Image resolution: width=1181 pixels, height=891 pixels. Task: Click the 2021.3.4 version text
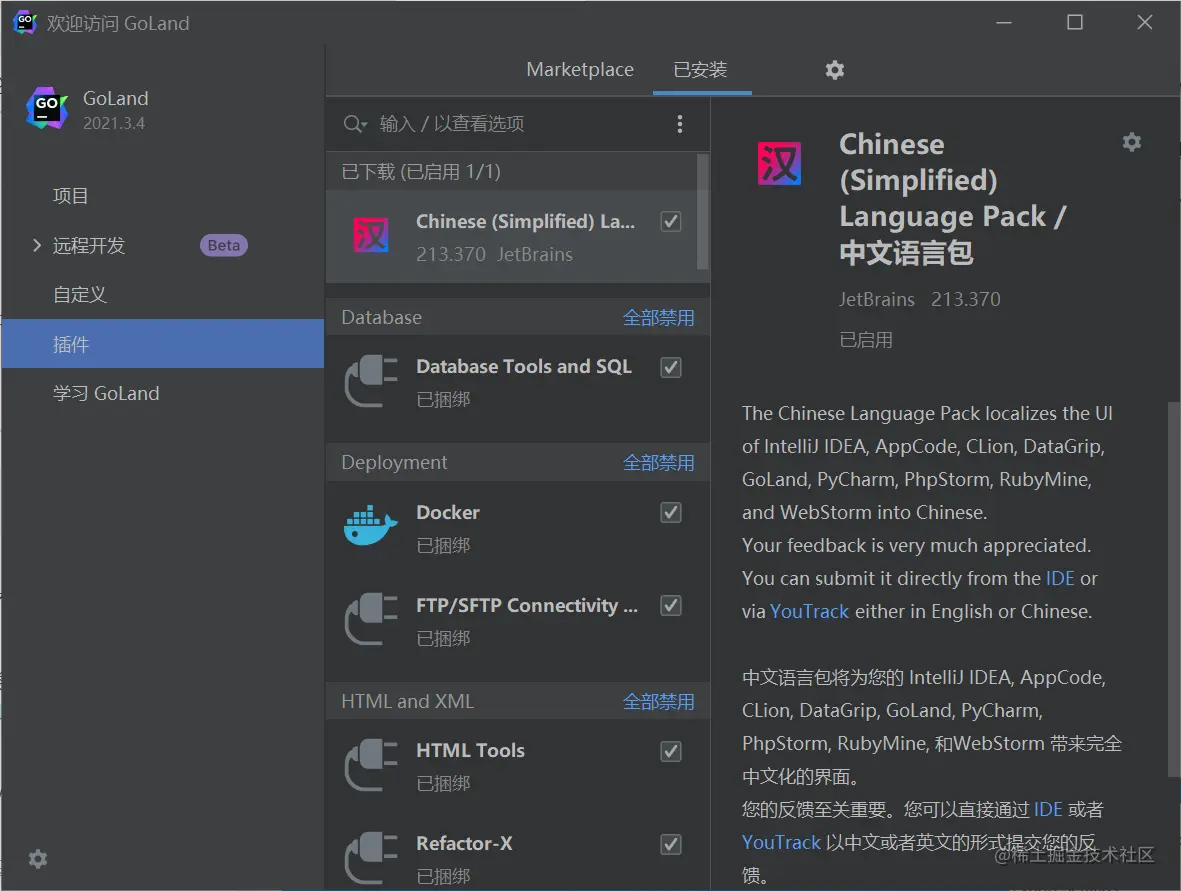click(x=114, y=124)
